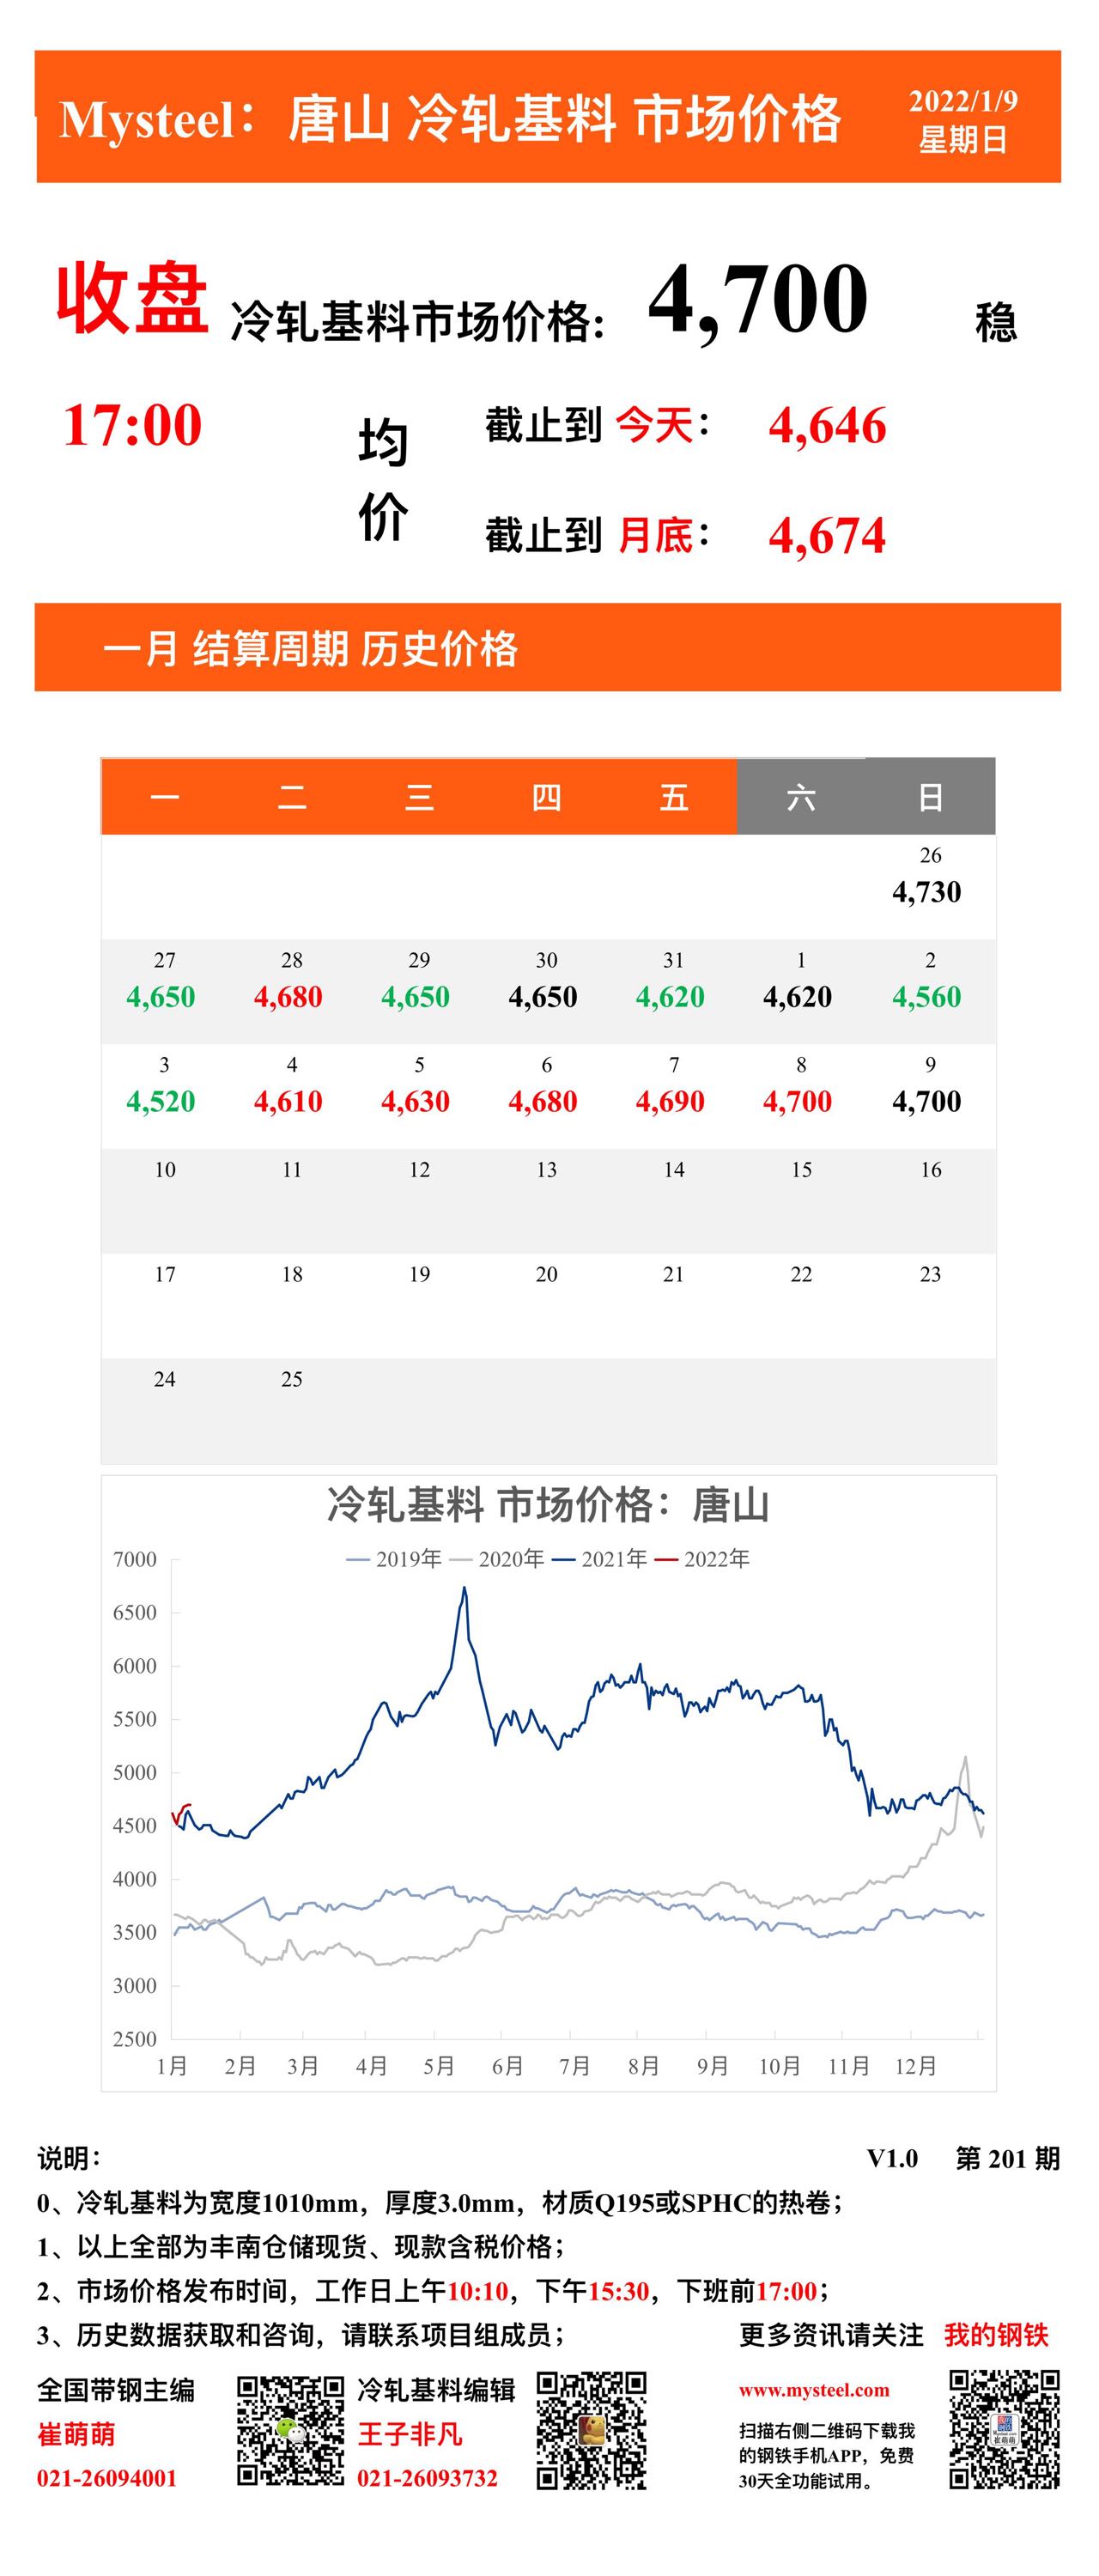Click the V1.0 version label
The image size is (1099, 2576).
click(x=892, y=2160)
